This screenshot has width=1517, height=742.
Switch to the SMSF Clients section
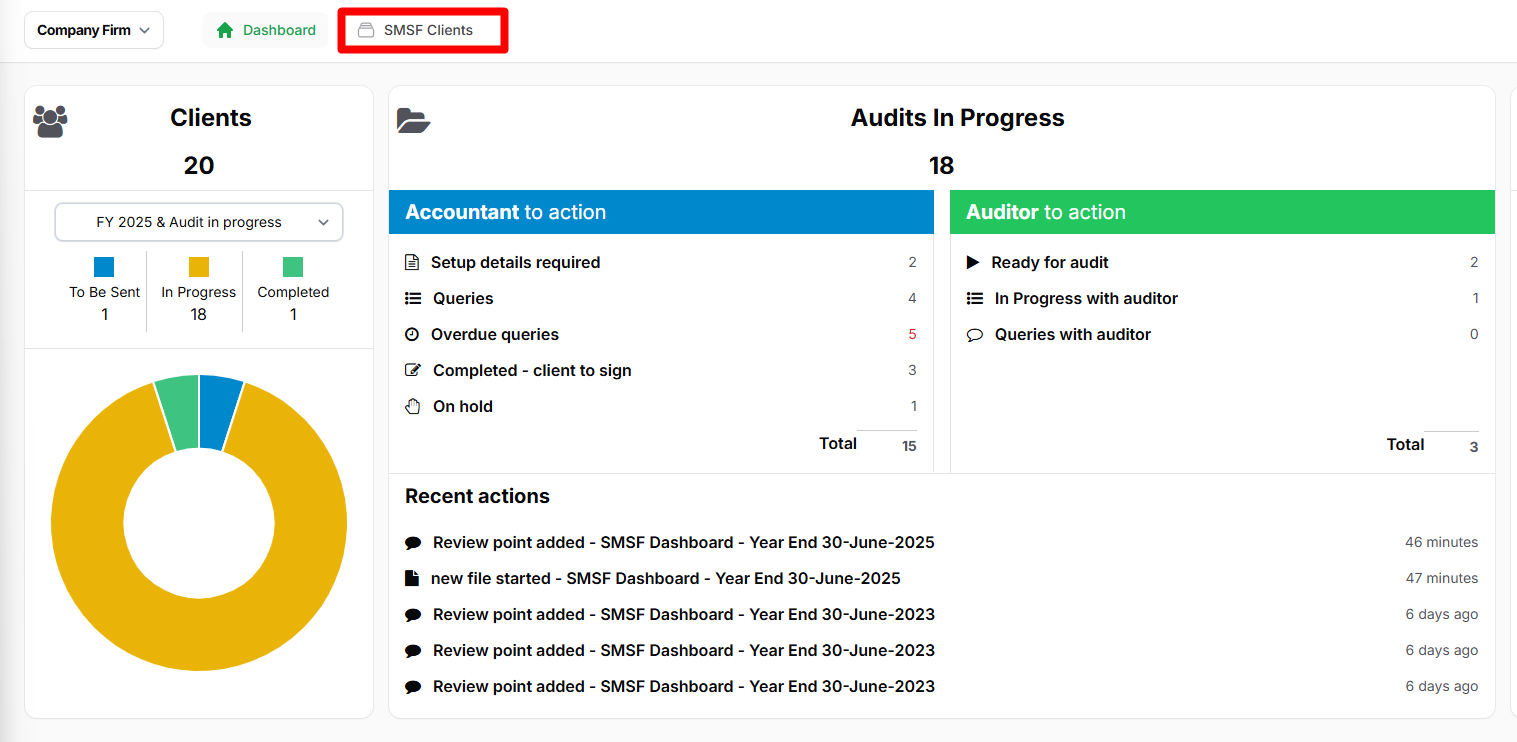tap(421, 30)
